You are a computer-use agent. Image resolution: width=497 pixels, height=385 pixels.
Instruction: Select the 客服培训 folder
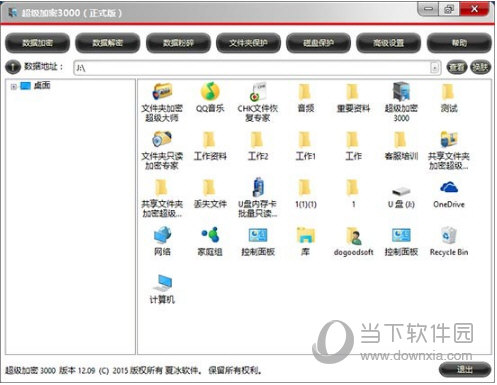pyautogui.click(x=401, y=146)
